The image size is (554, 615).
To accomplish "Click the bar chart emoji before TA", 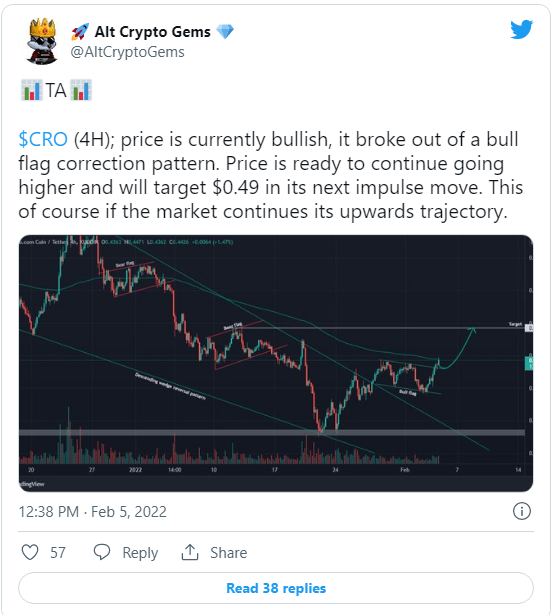I will [31, 90].
